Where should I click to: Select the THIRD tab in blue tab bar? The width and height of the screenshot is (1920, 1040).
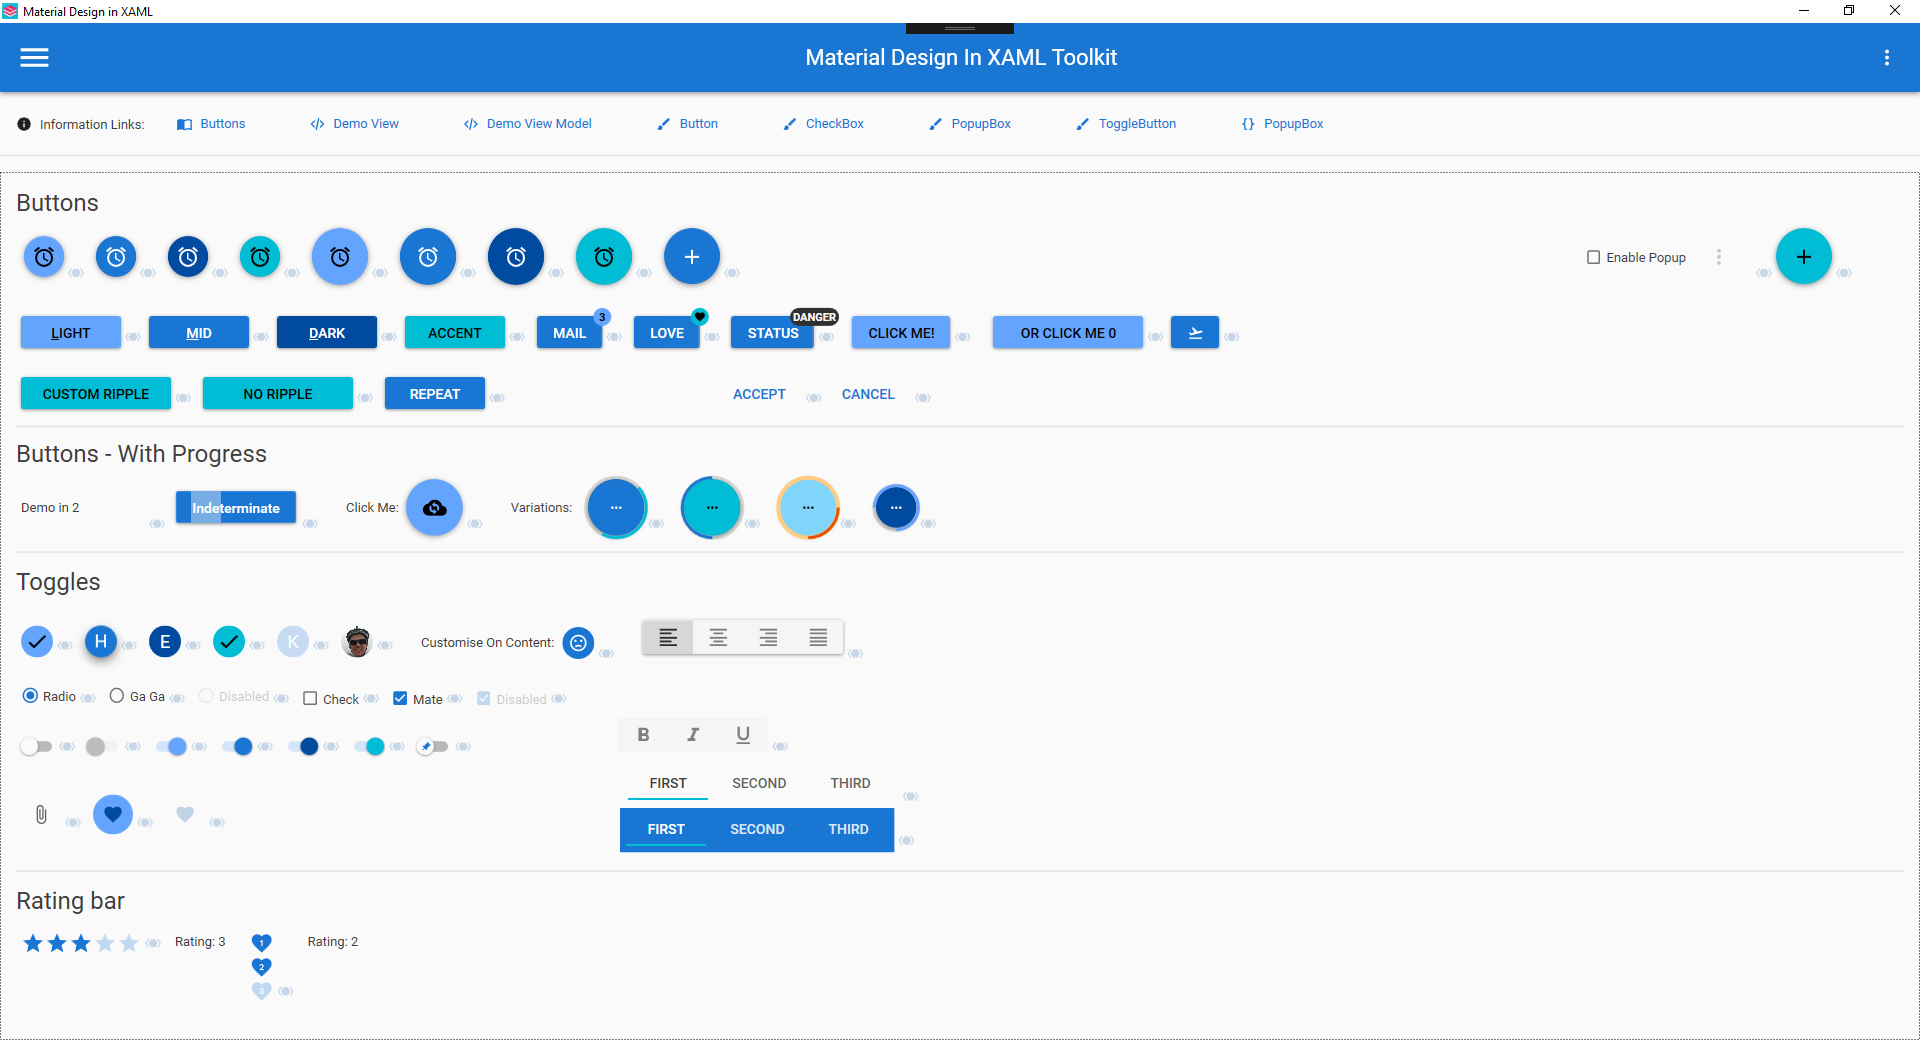pyautogui.click(x=847, y=829)
